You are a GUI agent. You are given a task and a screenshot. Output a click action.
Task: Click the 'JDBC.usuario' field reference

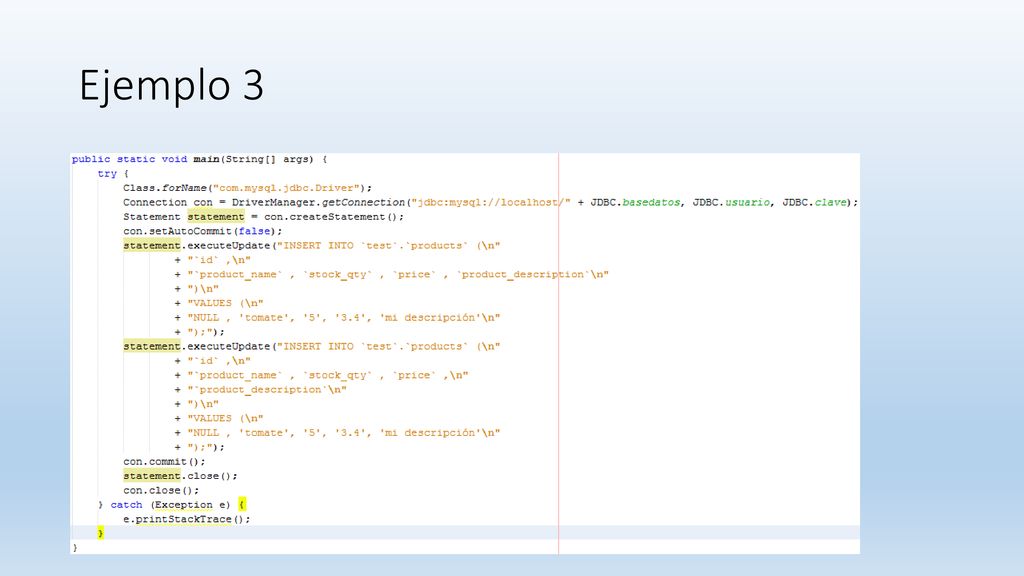click(x=731, y=202)
